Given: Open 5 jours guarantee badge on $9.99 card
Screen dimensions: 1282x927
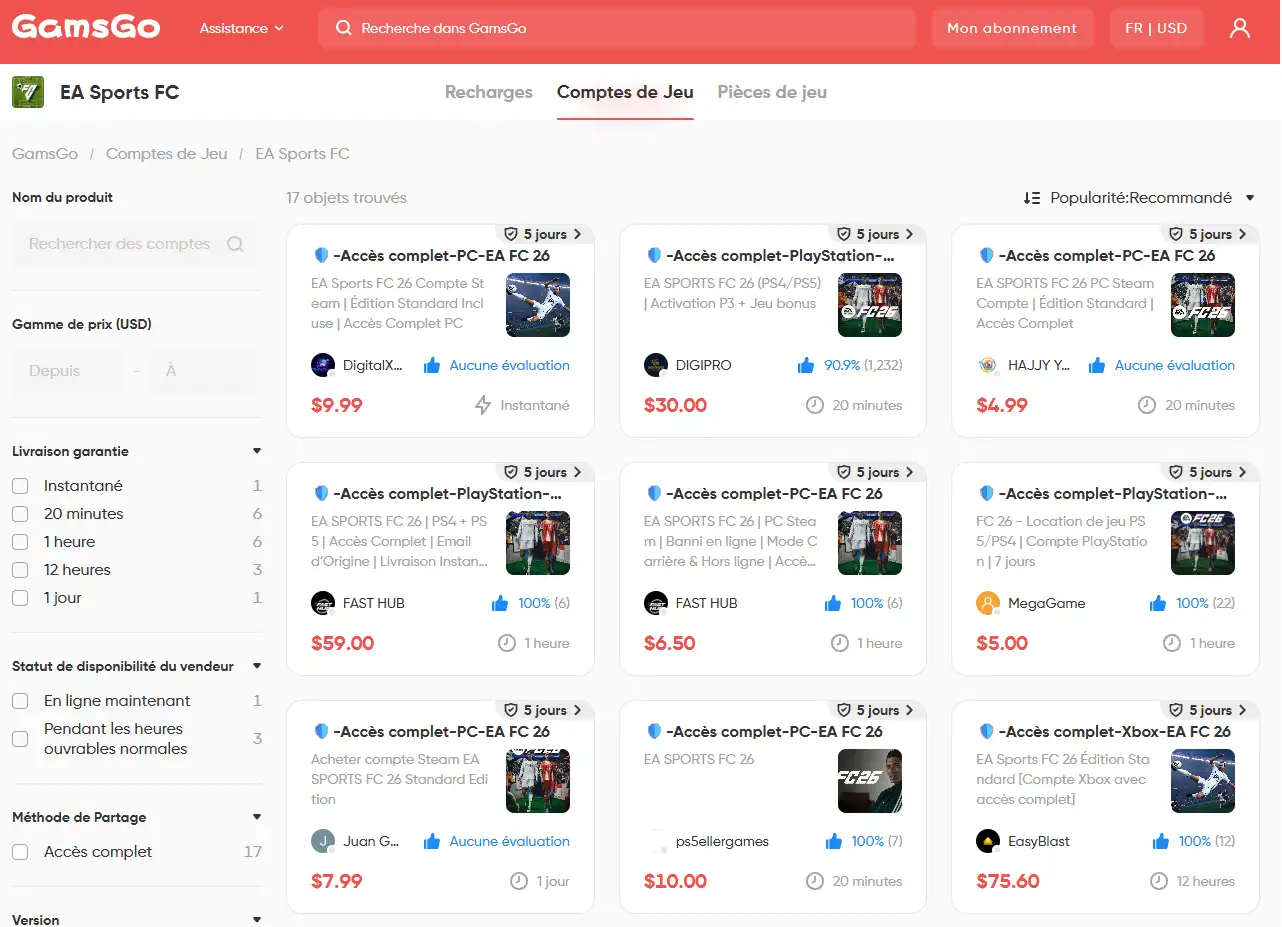Looking at the screenshot, I should [x=544, y=234].
